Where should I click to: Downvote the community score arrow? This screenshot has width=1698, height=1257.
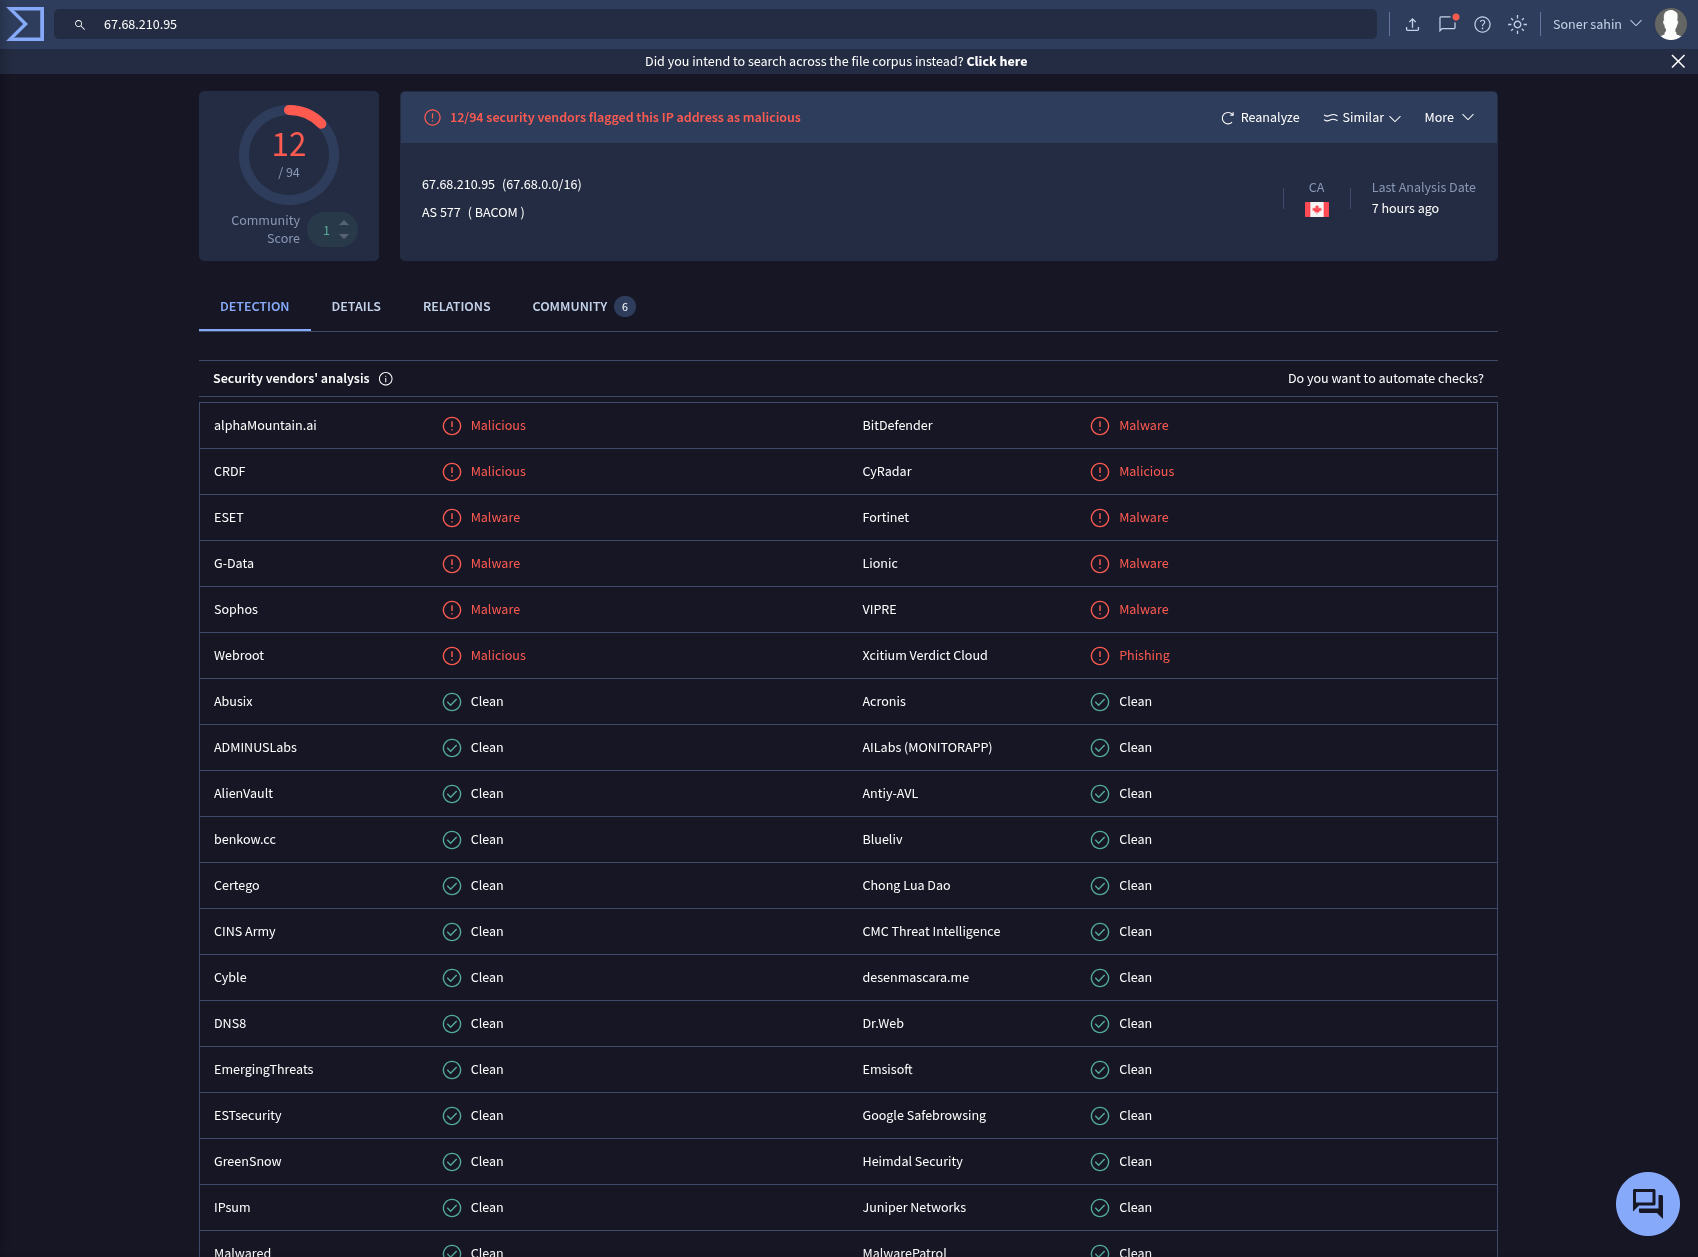(x=344, y=237)
